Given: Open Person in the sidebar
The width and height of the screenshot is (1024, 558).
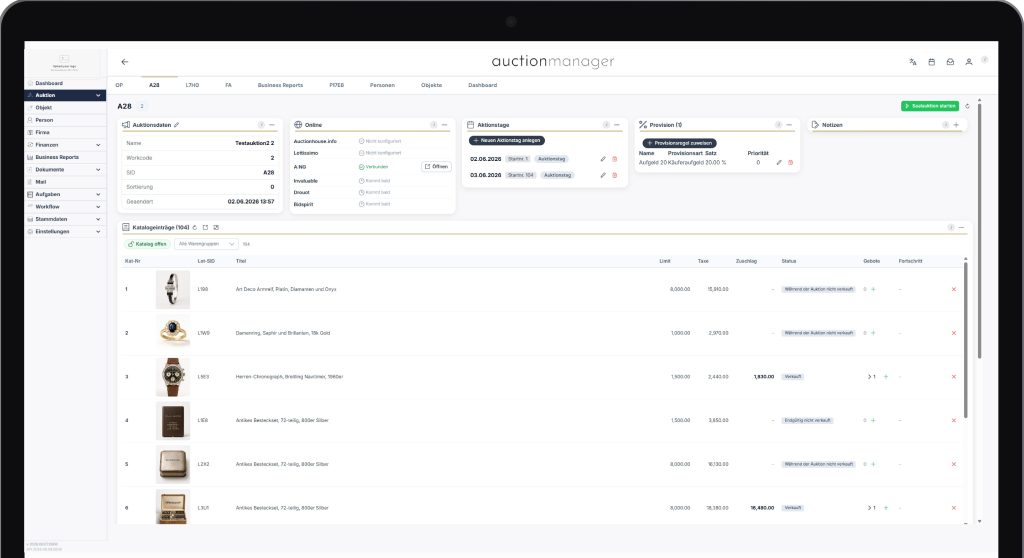Looking at the screenshot, I should pyautogui.click(x=65, y=120).
